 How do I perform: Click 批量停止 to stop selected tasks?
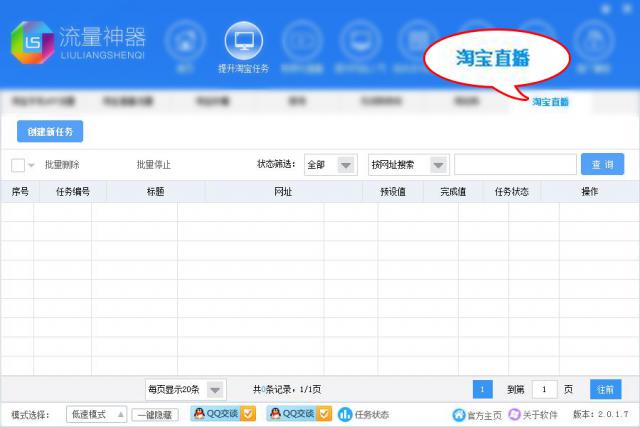point(153,165)
